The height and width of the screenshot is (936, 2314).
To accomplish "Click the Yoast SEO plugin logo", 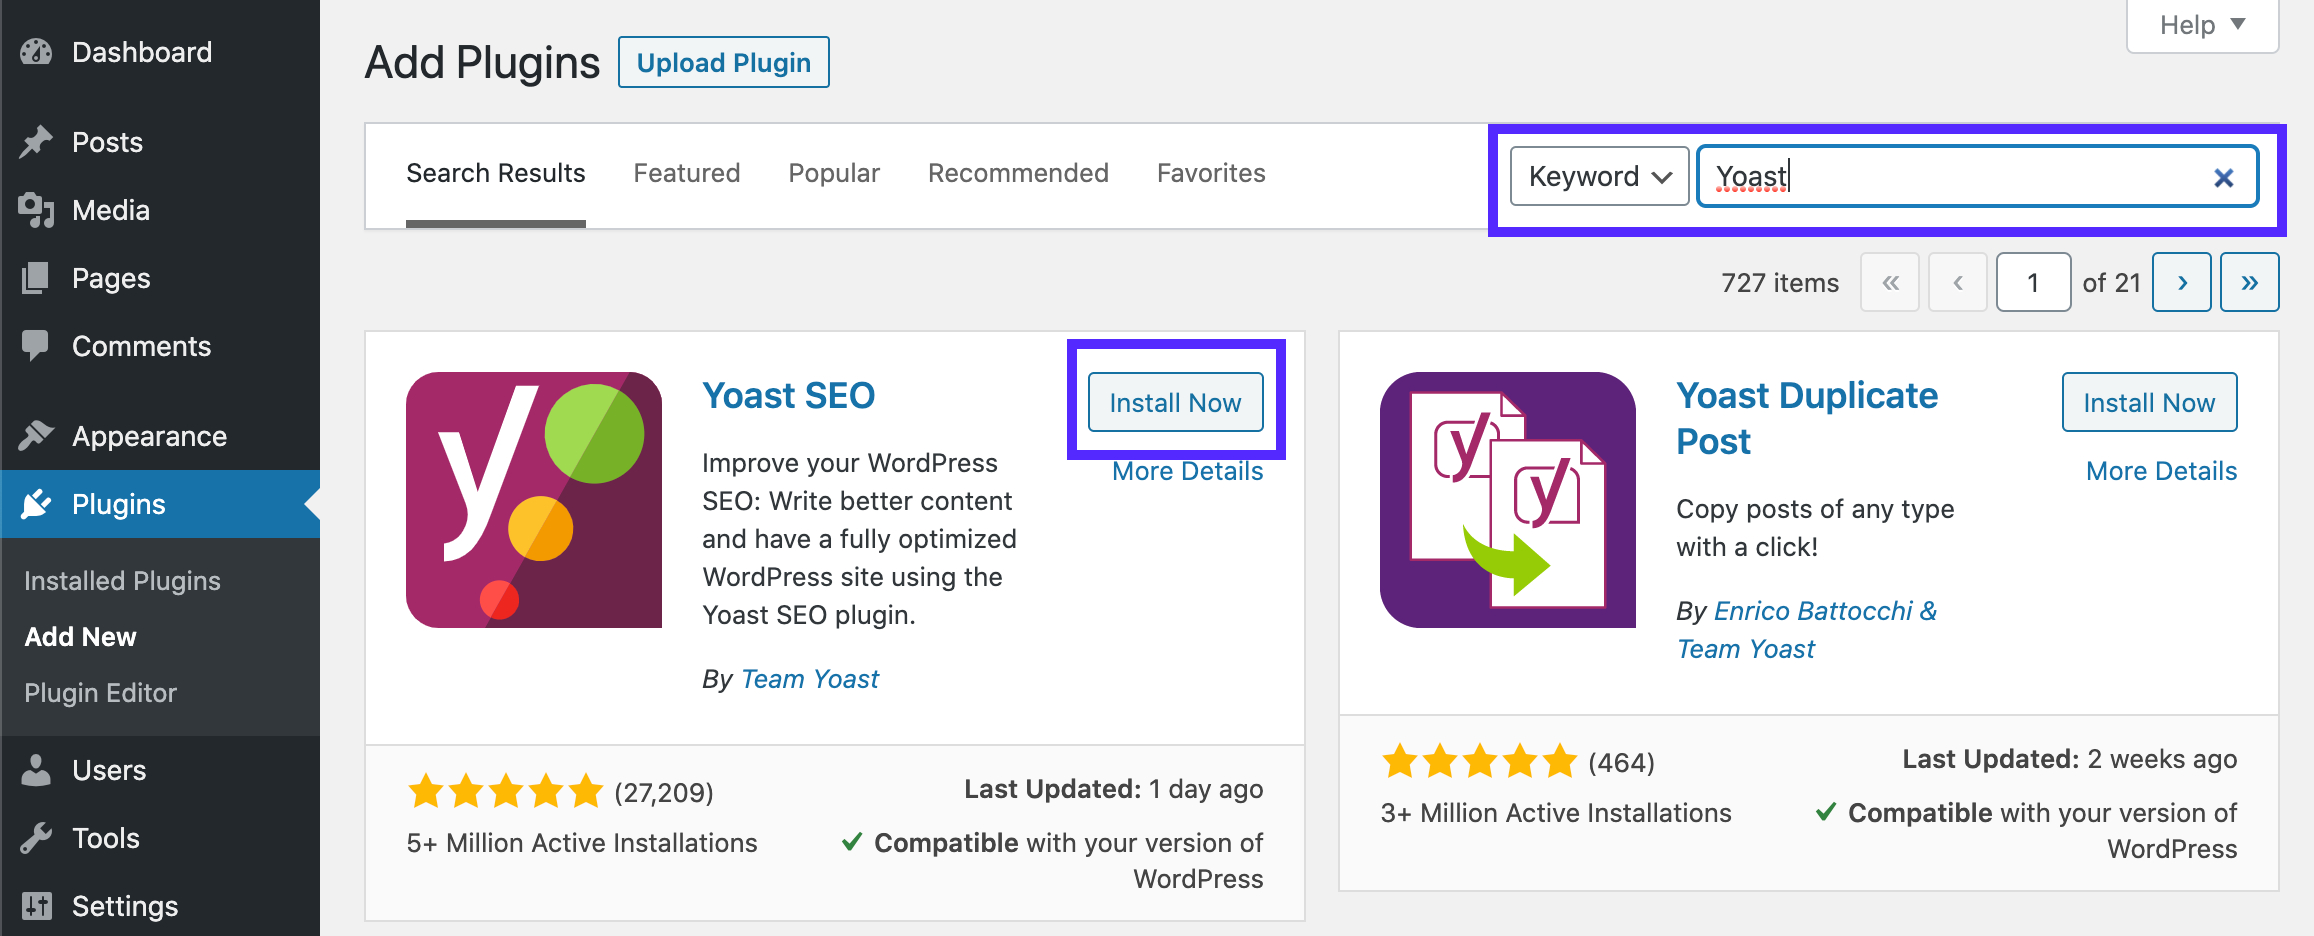I will pos(534,500).
